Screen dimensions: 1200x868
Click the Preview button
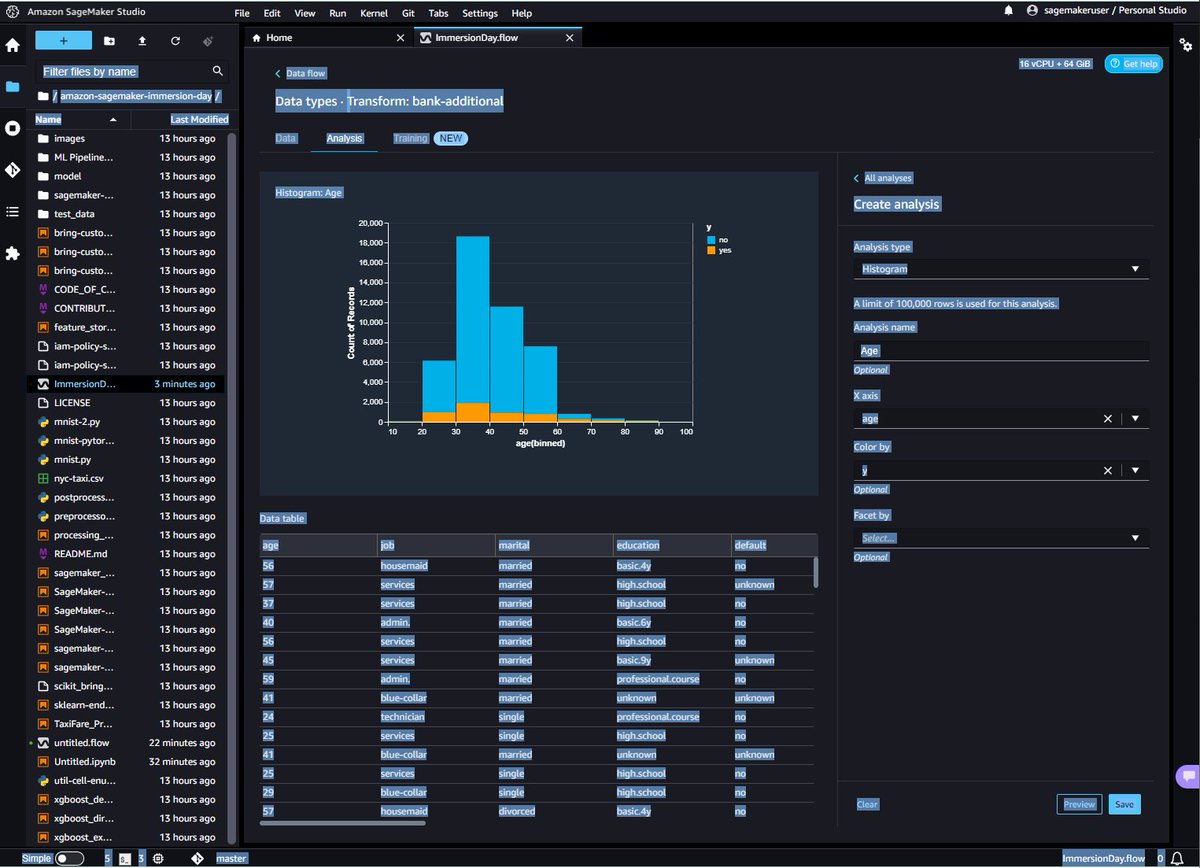coord(1079,804)
